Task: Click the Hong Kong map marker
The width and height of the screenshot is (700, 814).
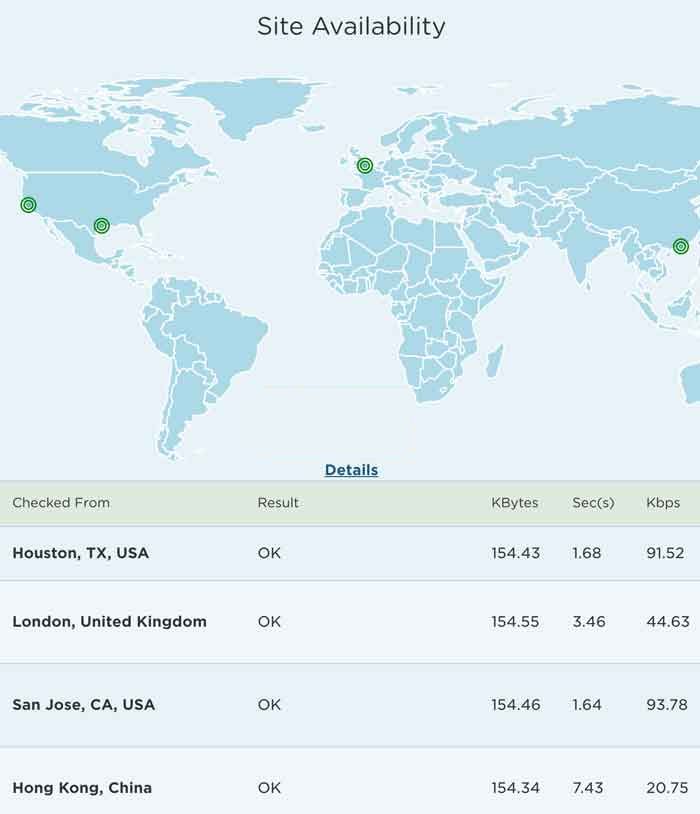Action: pyautogui.click(x=681, y=246)
